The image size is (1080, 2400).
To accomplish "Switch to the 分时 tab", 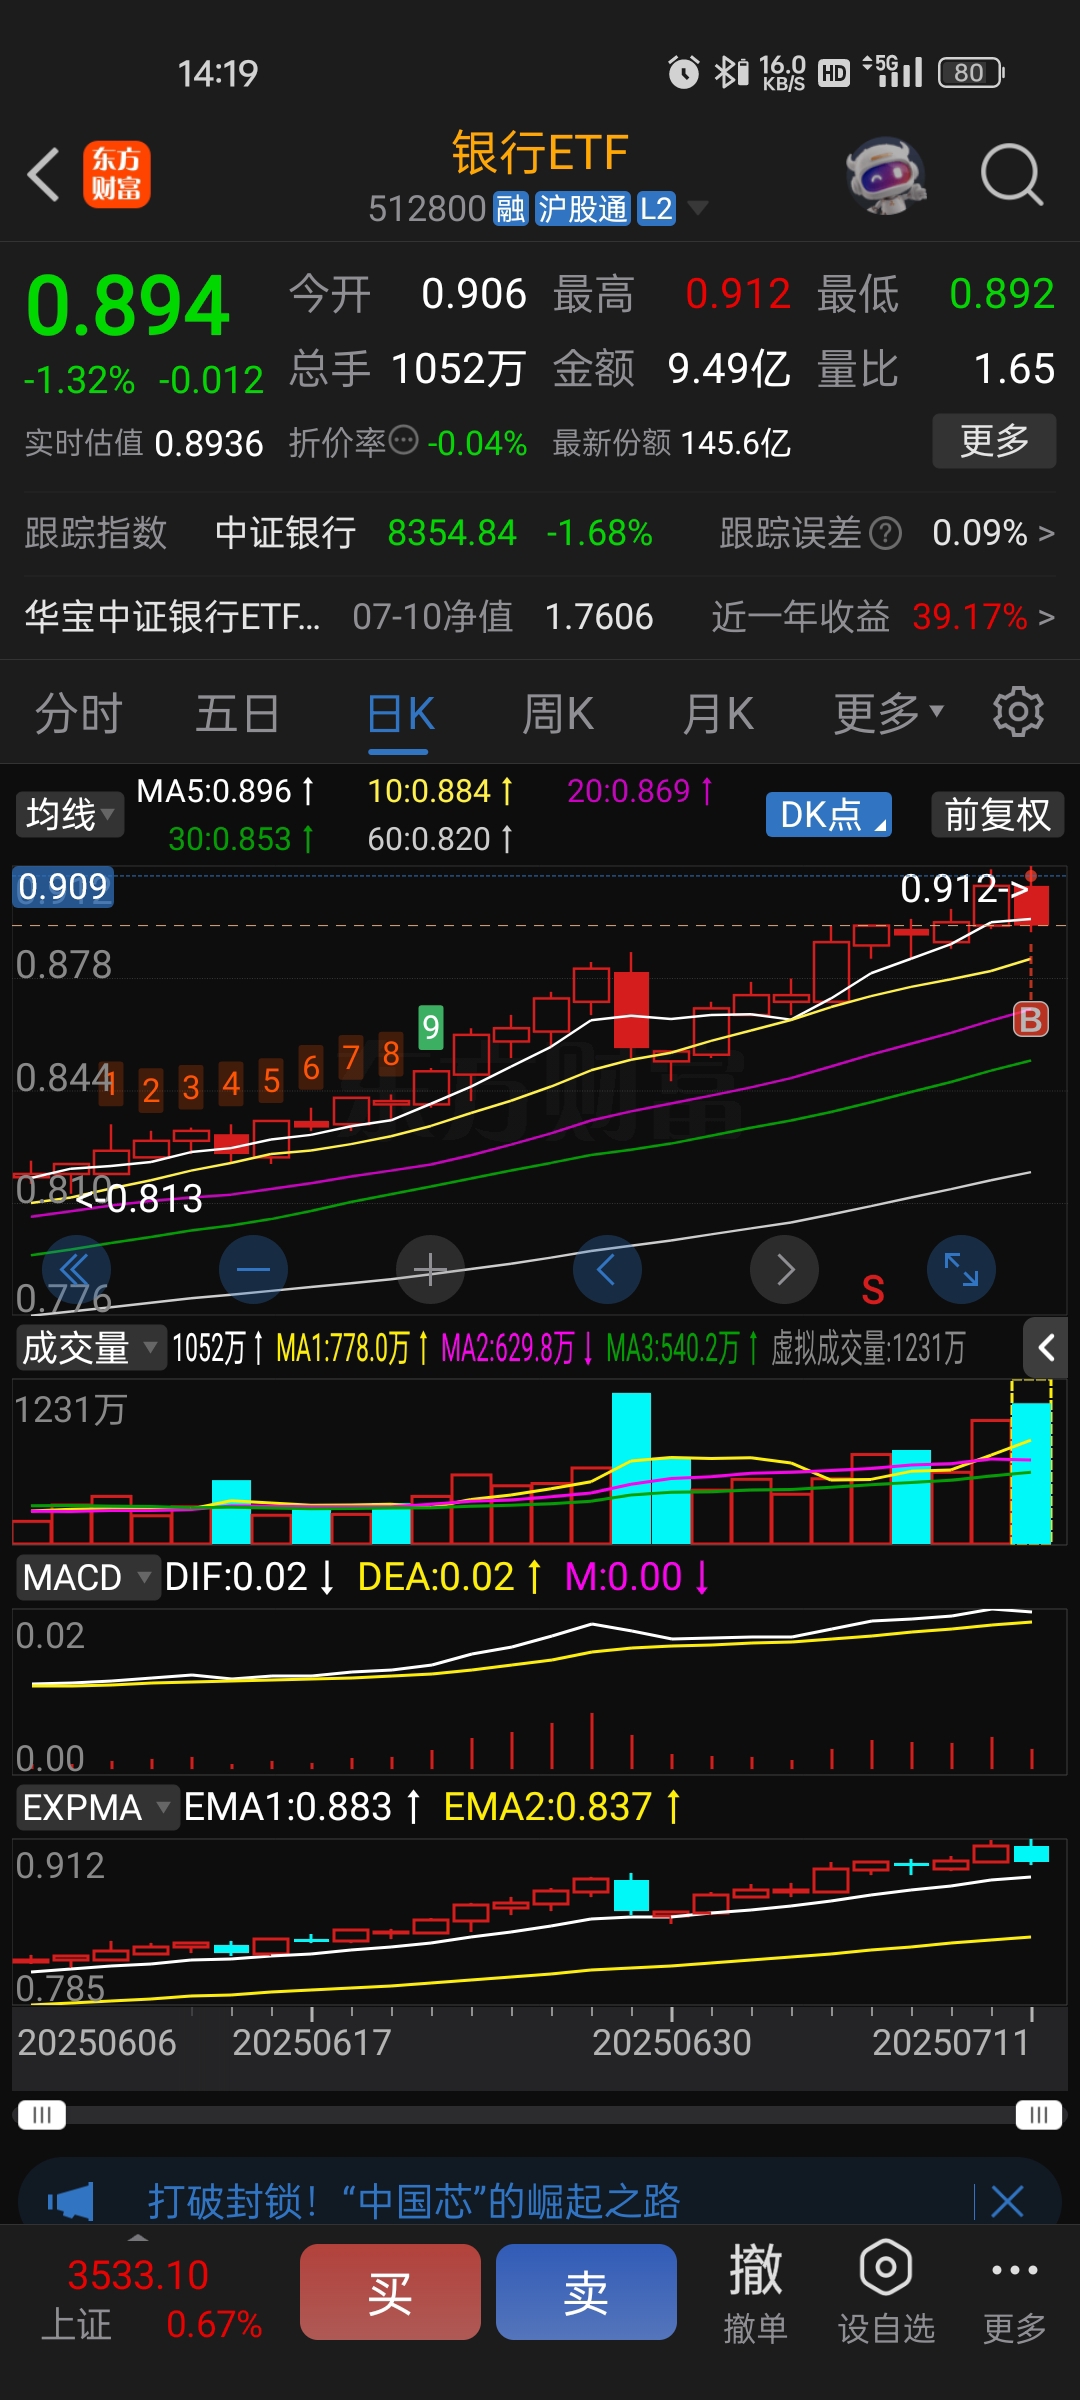I will point(78,714).
